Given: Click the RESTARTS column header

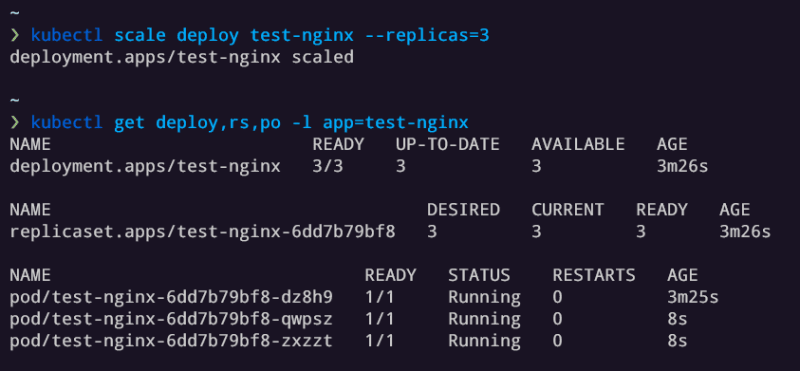Looking at the screenshot, I should [x=594, y=276].
